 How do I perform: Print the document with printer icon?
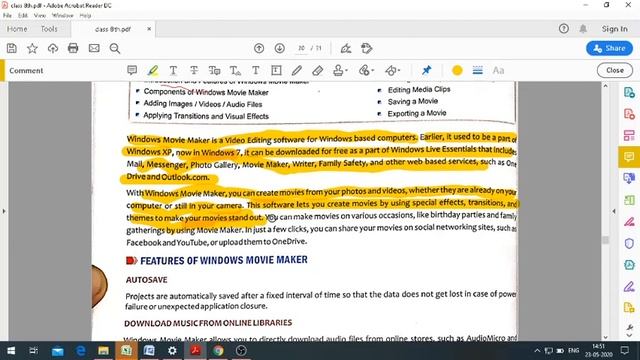[73, 48]
